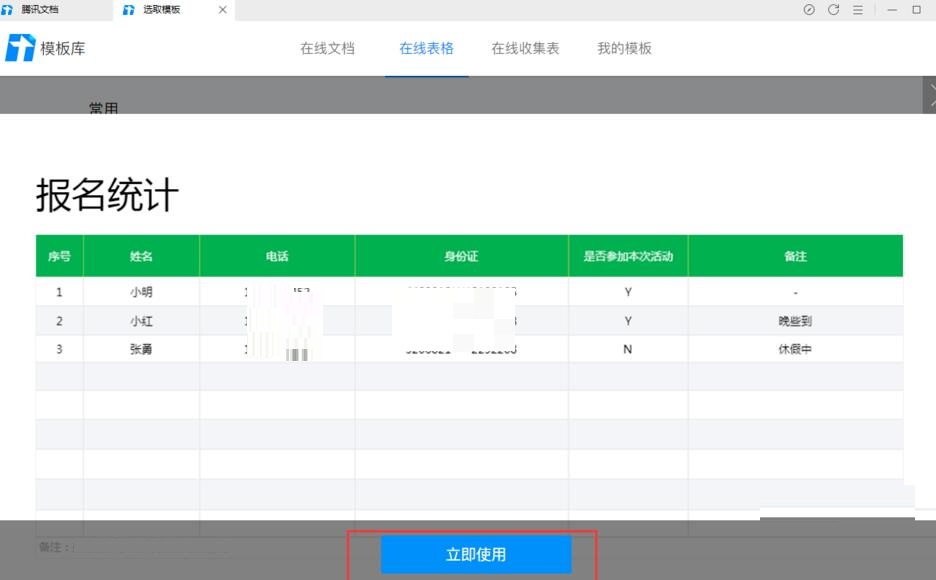This screenshot has width=936, height=580.
Task: Click the favicon on the 选取模板 tab
Action: 128,11
